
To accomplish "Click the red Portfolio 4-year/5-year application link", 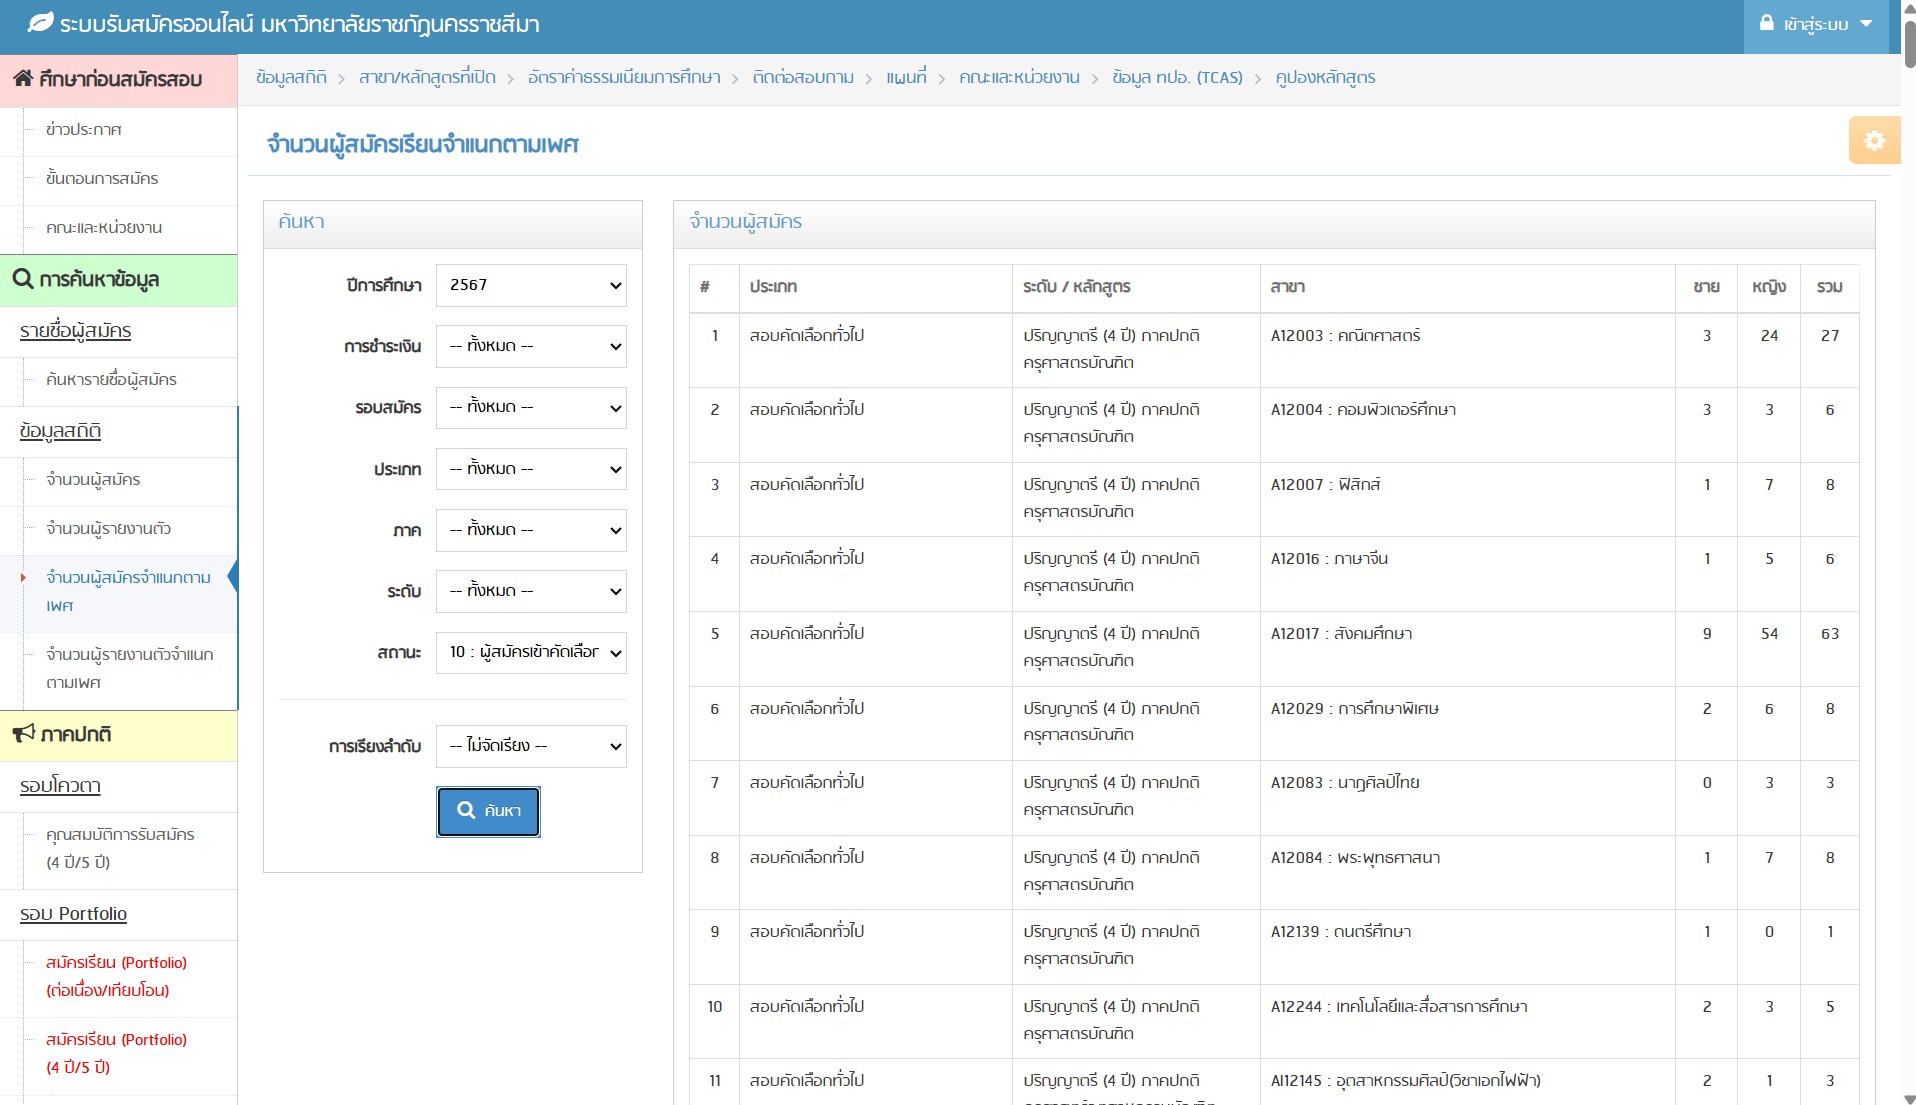I will point(116,1053).
